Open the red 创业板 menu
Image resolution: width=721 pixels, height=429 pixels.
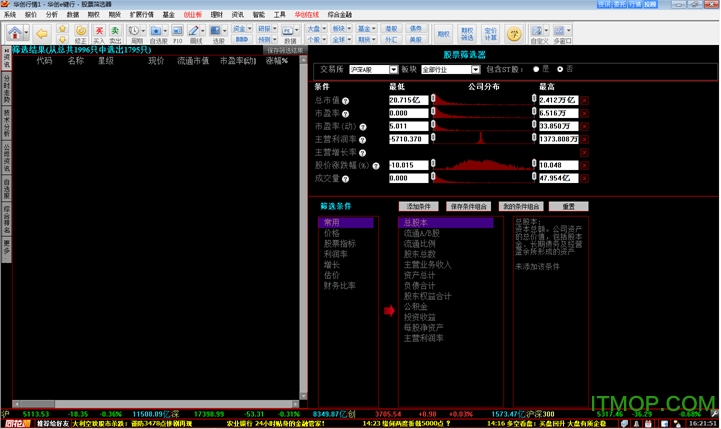[x=193, y=15]
